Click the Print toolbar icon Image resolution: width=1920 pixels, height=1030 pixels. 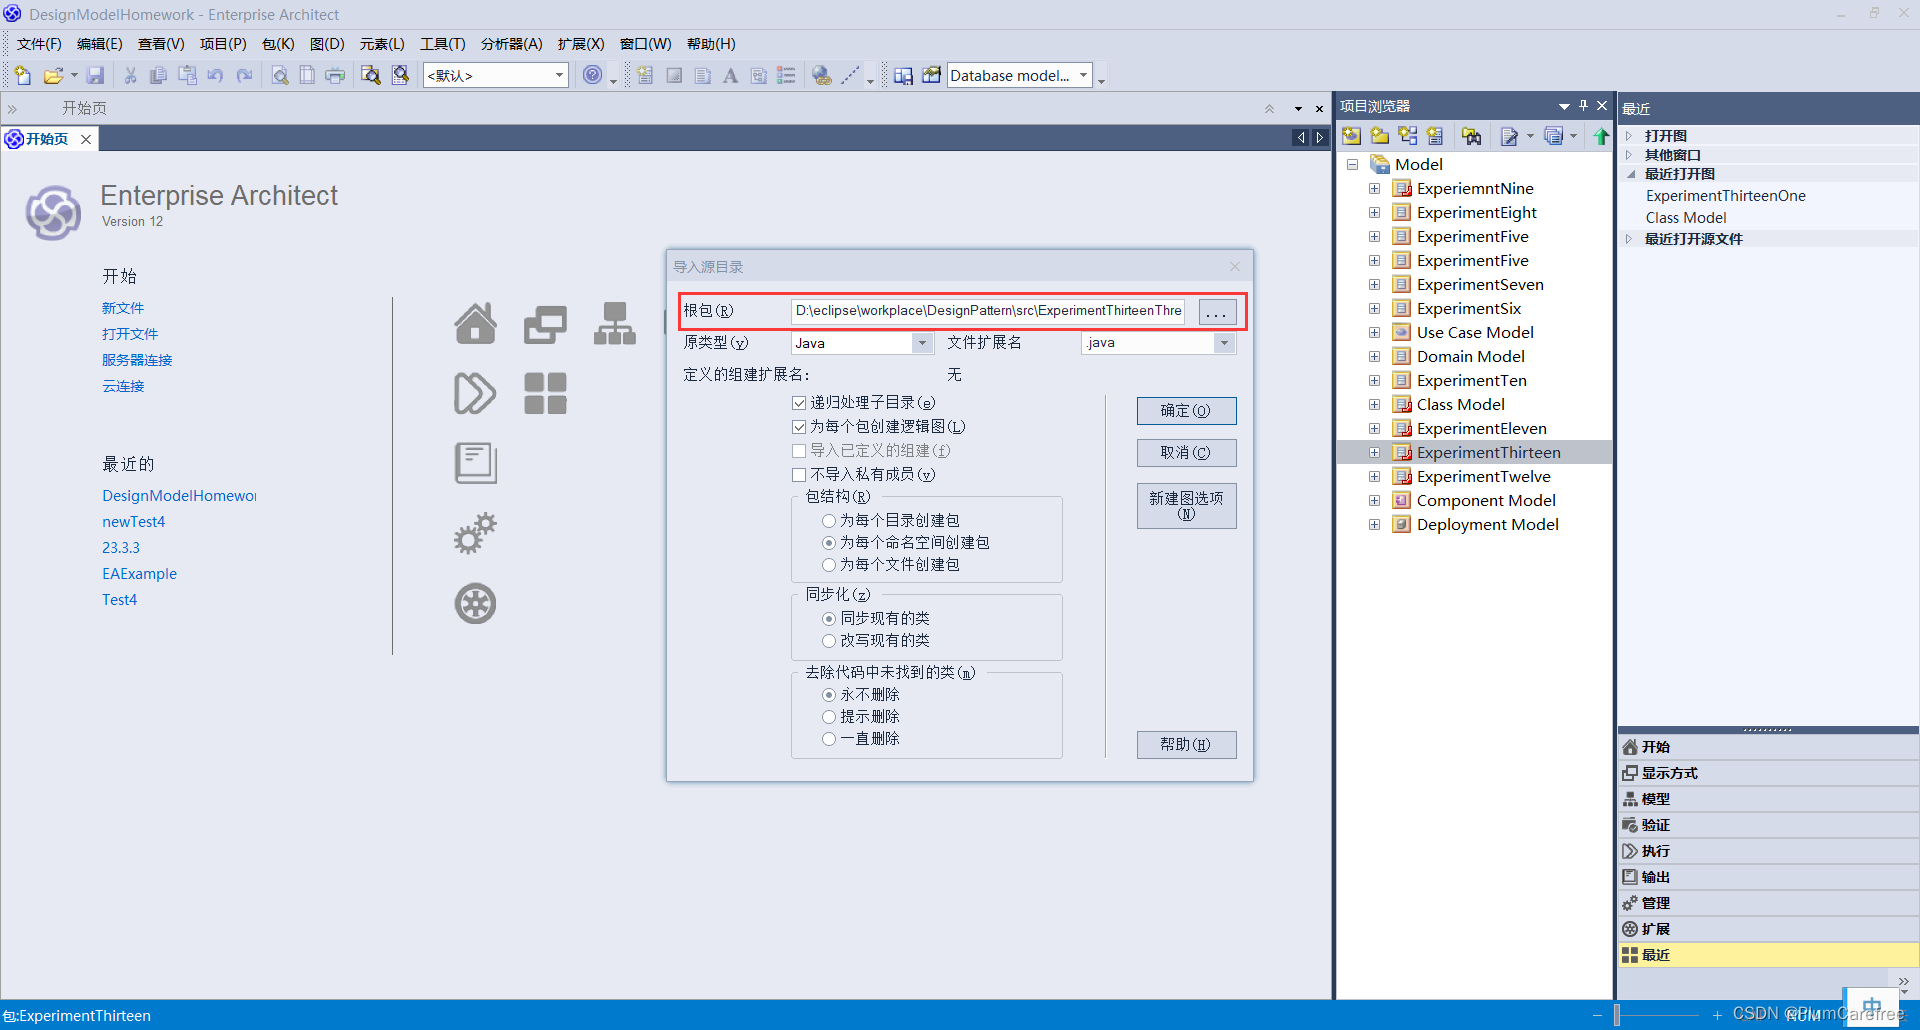coord(335,75)
